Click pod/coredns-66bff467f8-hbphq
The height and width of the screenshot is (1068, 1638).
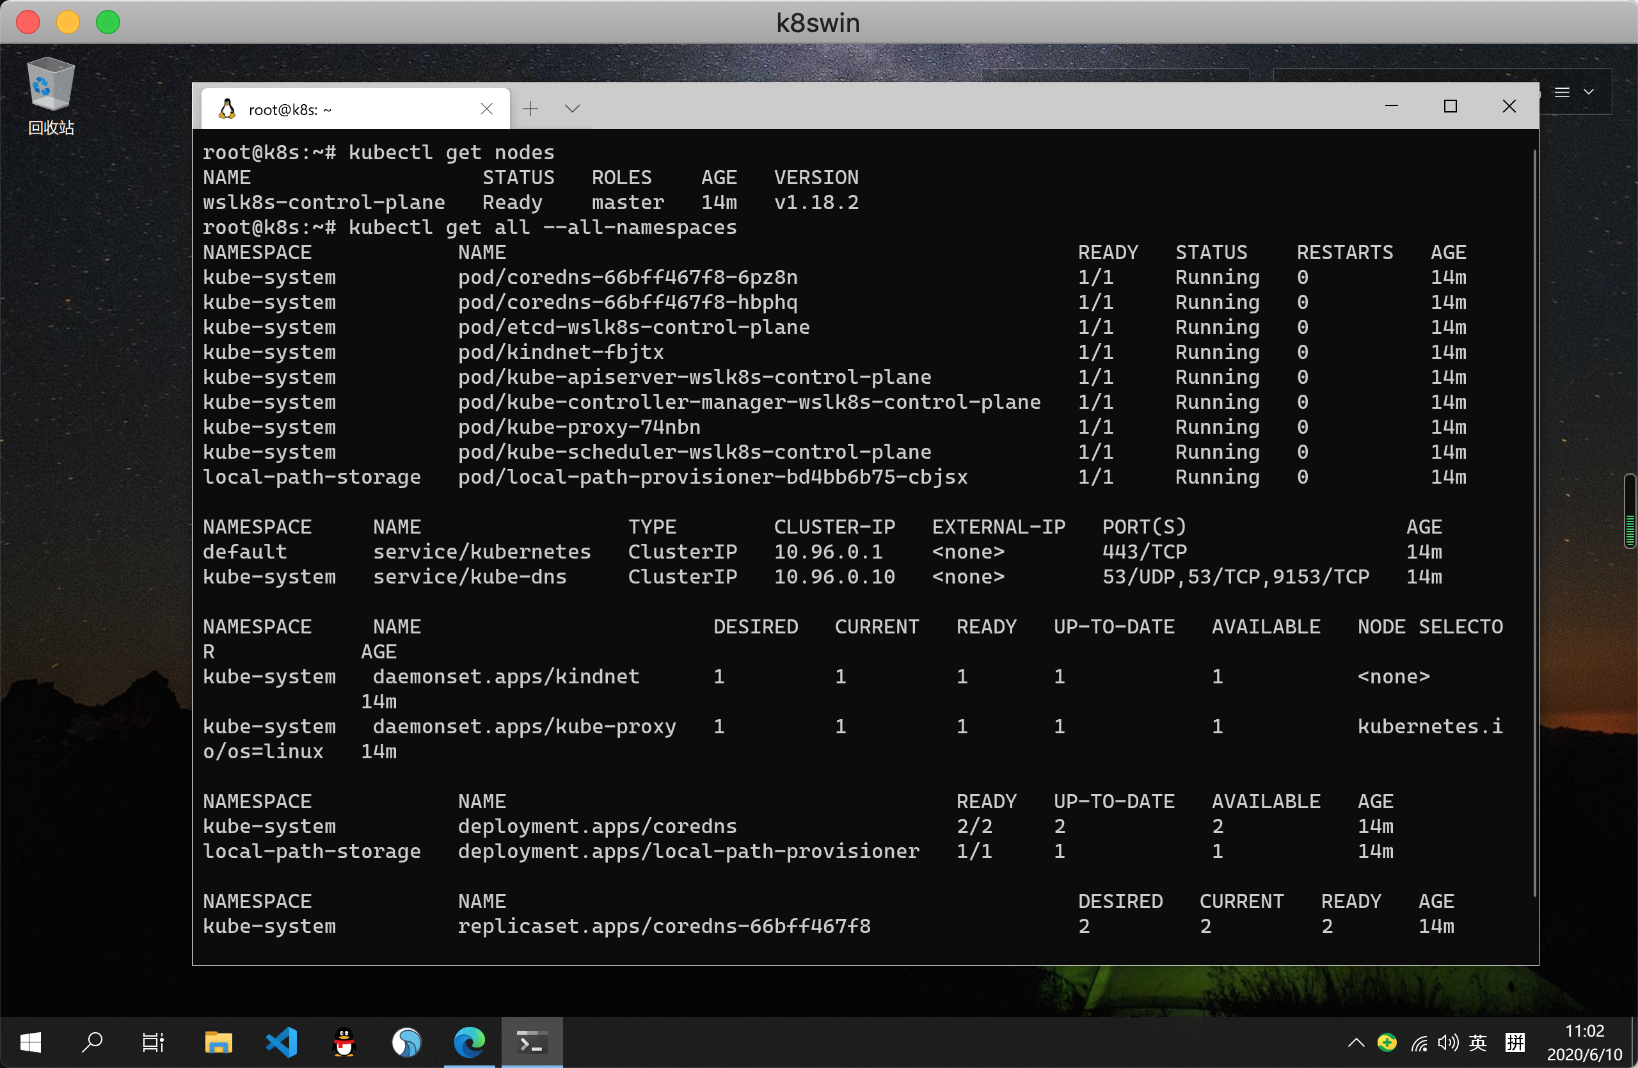tap(628, 302)
